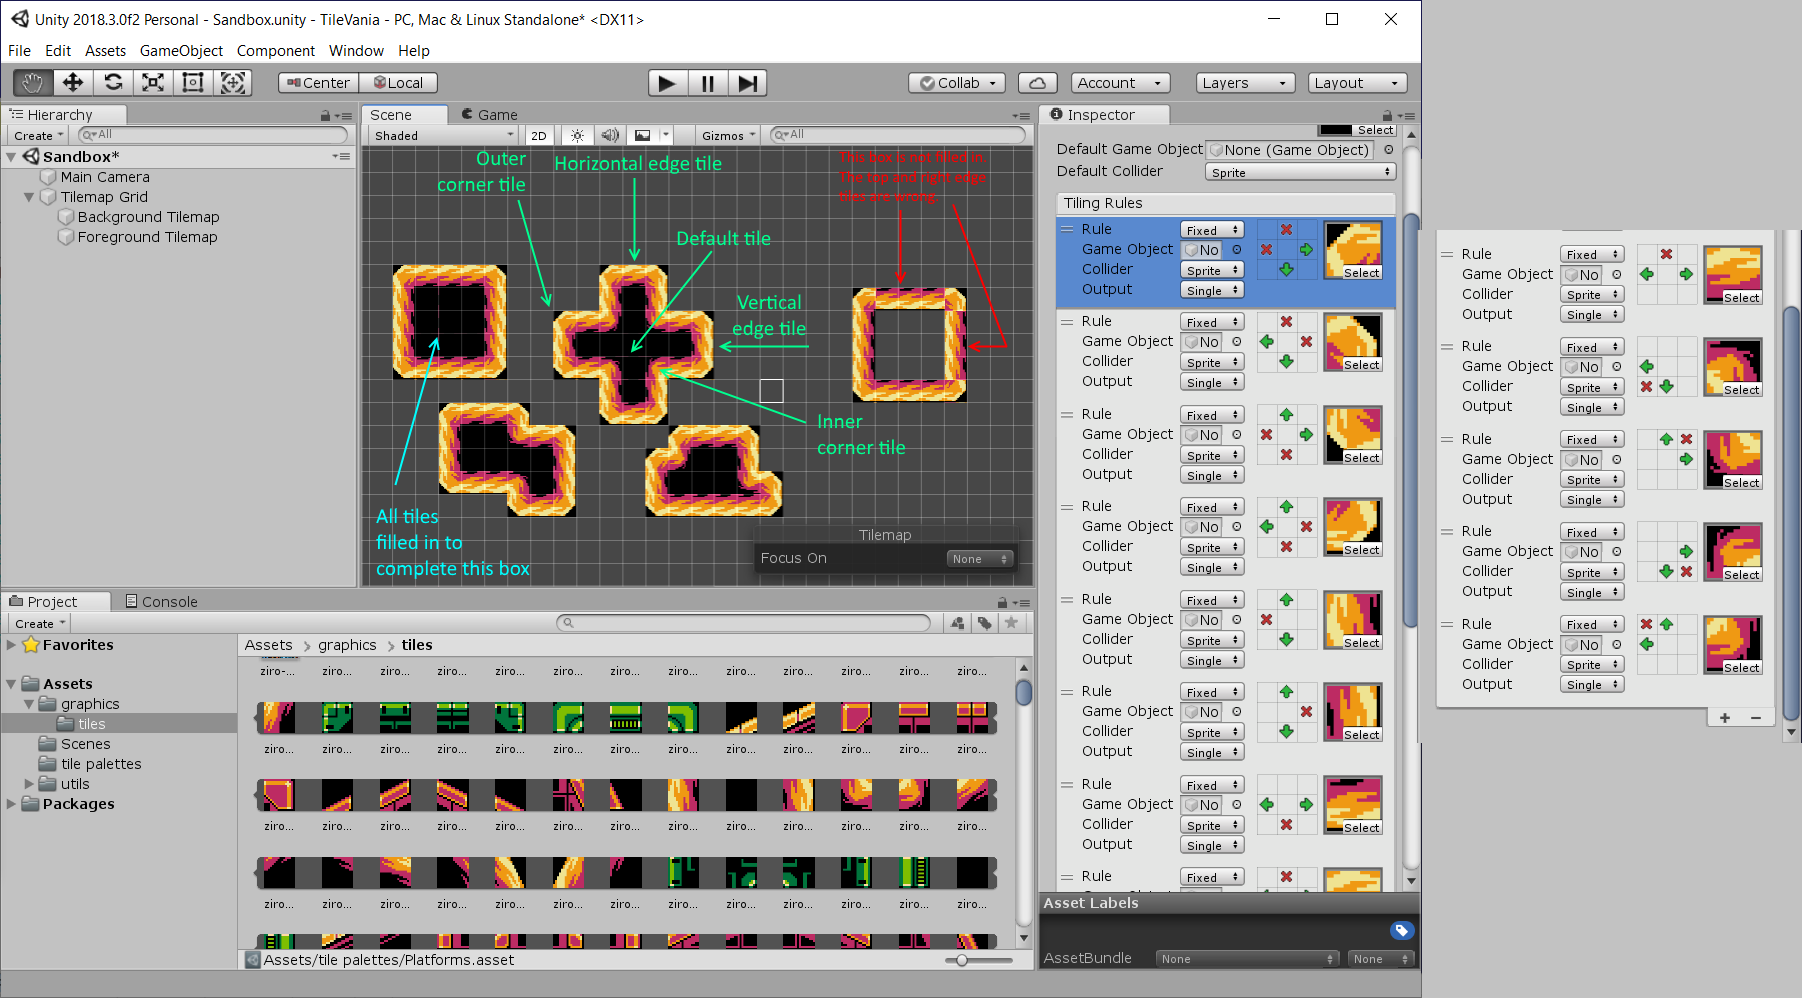Click the Pause button
The height and width of the screenshot is (998, 1802).
[x=707, y=83]
